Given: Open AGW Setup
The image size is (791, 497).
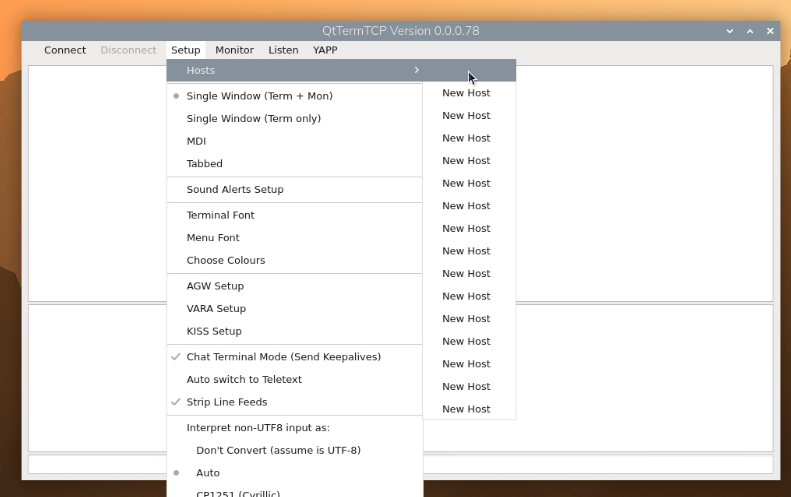Looking at the screenshot, I should coord(215,286).
